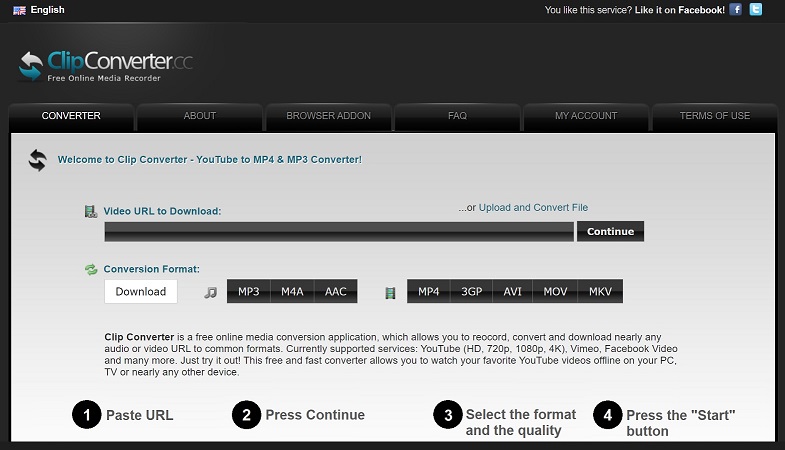785x450 pixels.
Task: Click the Press Continue step text
Action: coord(315,415)
